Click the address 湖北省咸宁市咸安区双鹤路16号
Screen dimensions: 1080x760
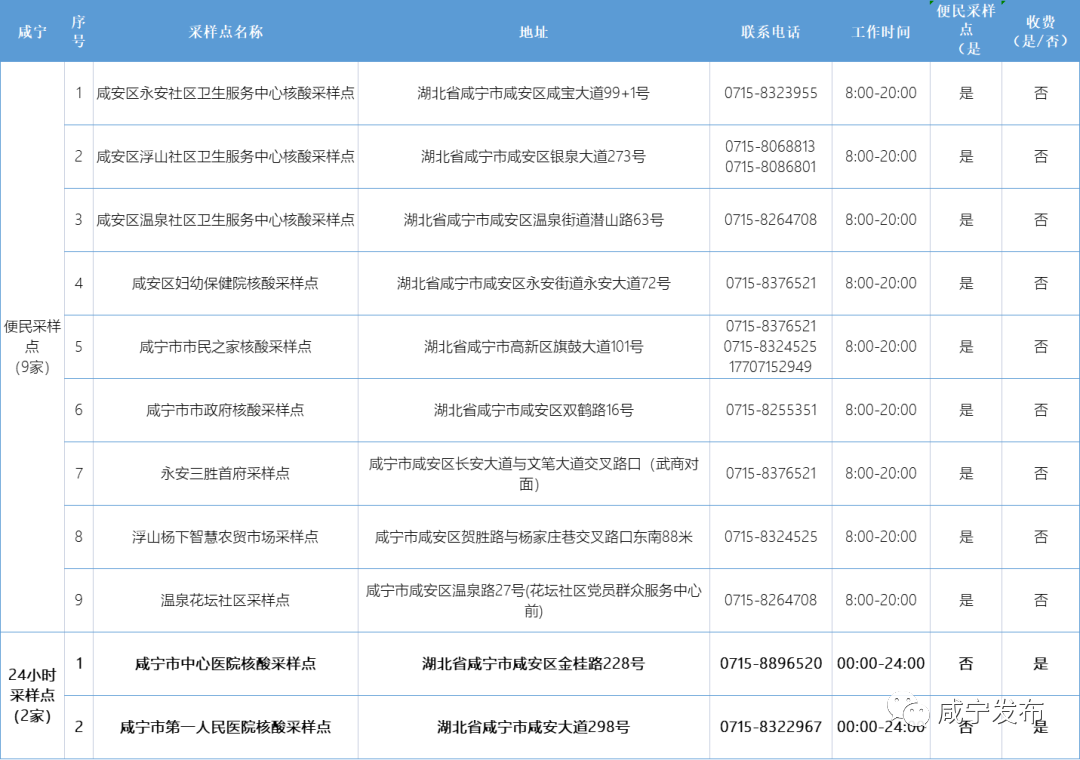coord(533,410)
